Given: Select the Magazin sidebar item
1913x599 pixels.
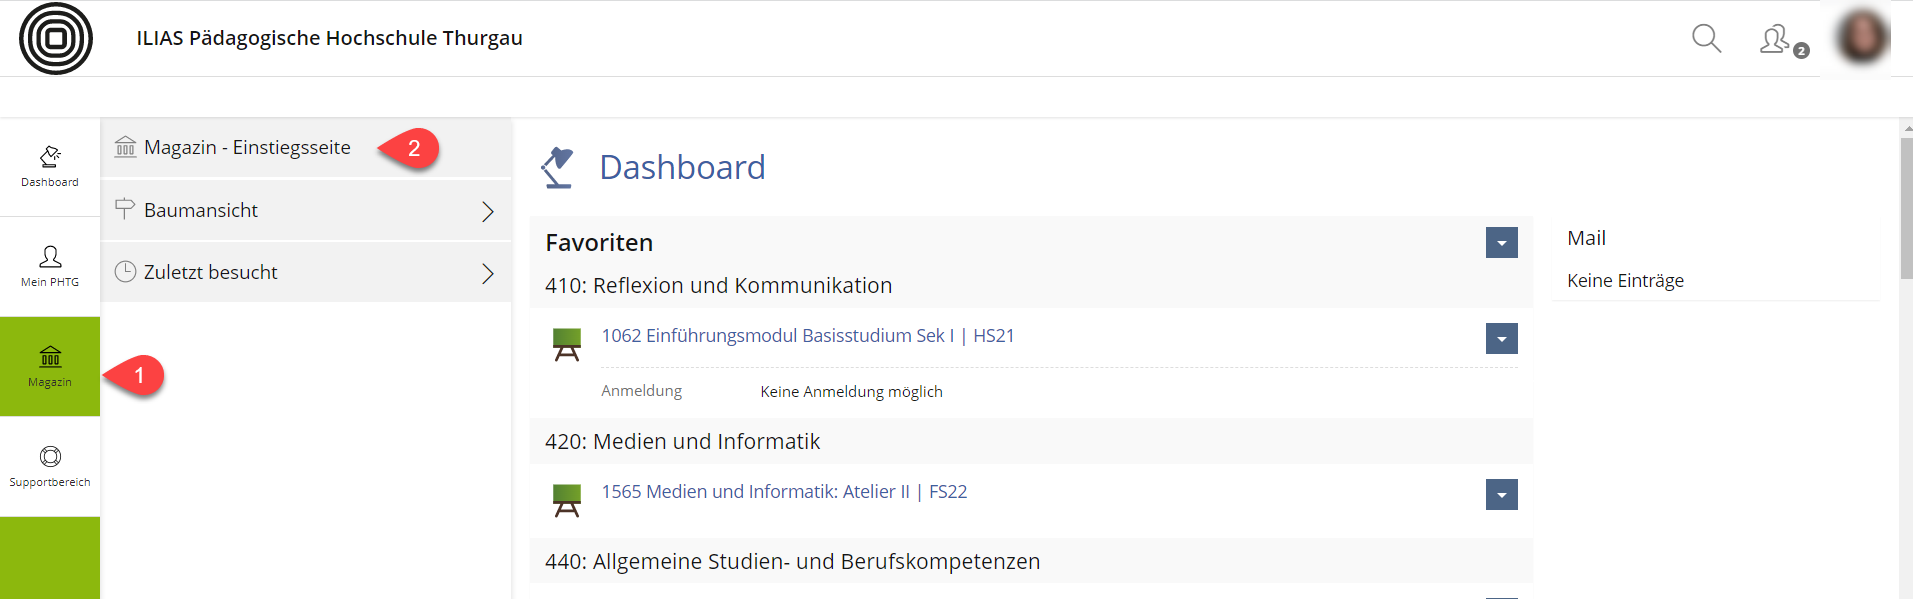Looking at the screenshot, I should coord(50,366).
